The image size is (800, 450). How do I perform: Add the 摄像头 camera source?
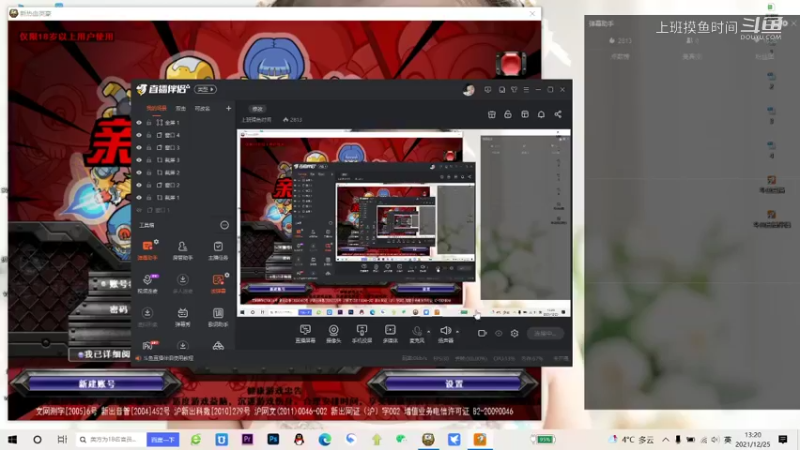(x=333, y=334)
